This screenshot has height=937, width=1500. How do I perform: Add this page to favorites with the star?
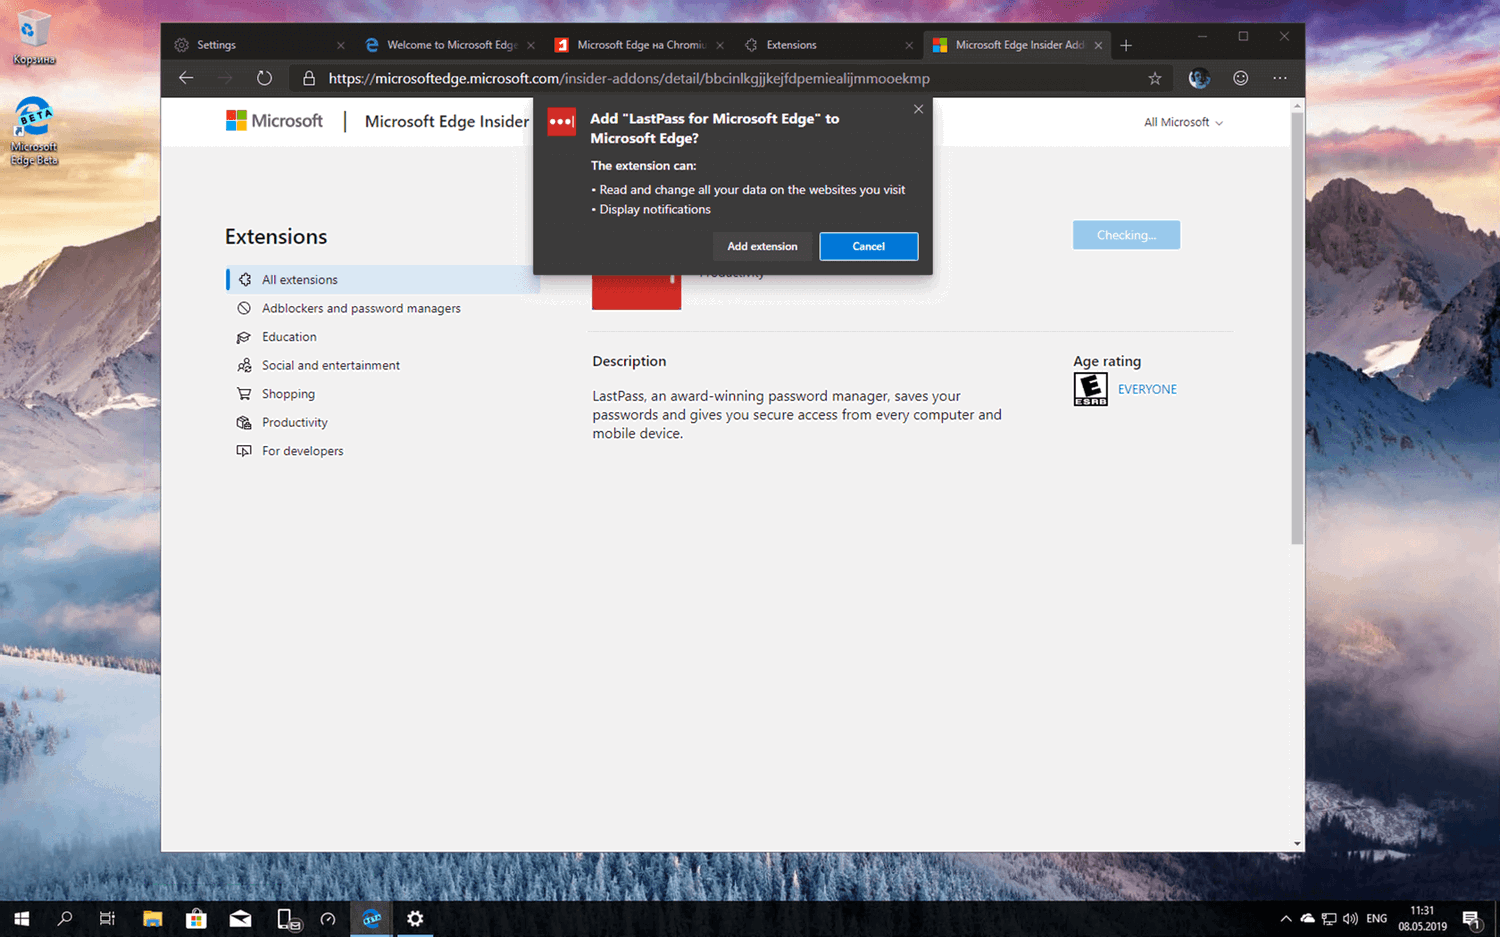click(x=1155, y=78)
